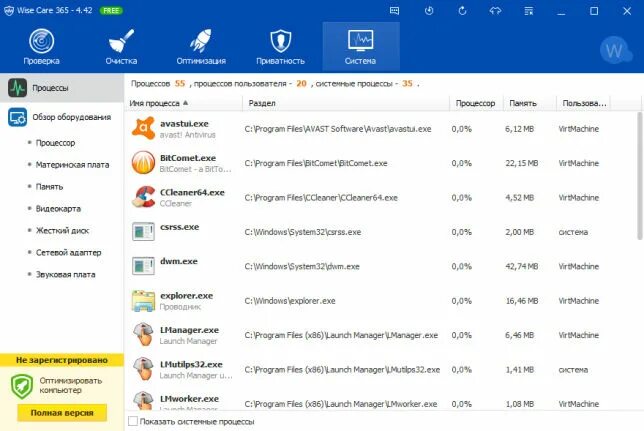Select the BitComet.exe process name

pos(188,158)
